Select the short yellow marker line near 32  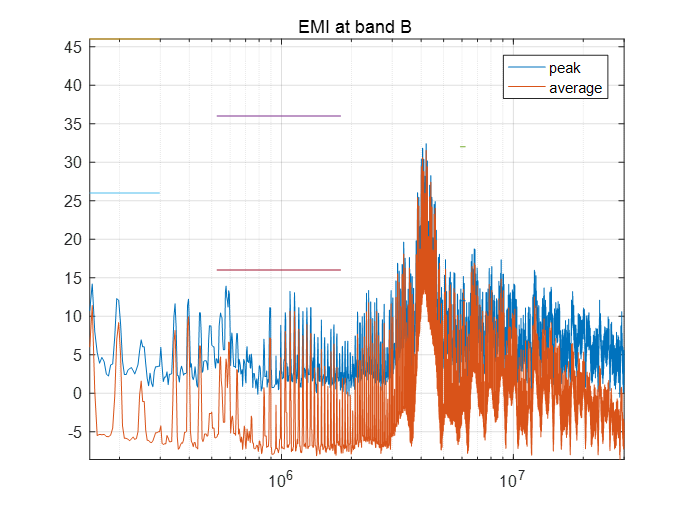click(462, 147)
